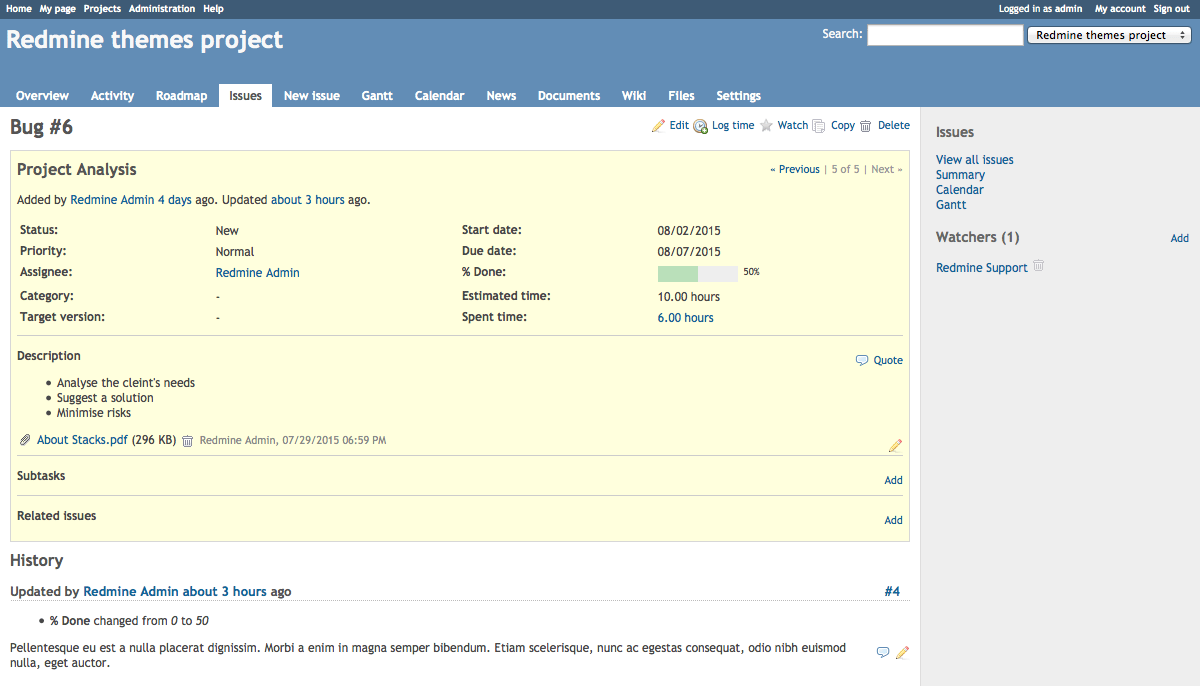Click the pencil icon to edit note #4

pos(903,652)
